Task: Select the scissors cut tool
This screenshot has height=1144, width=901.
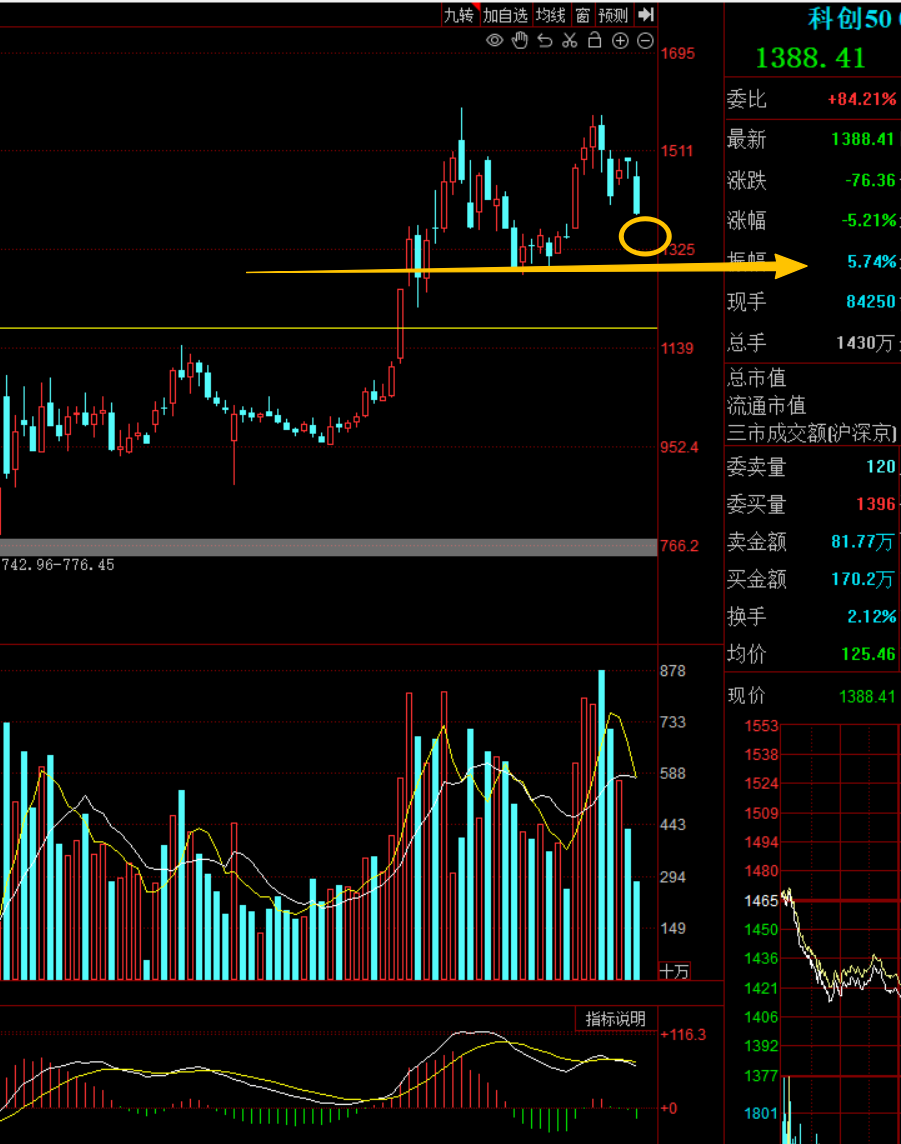Action: pos(570,41)
